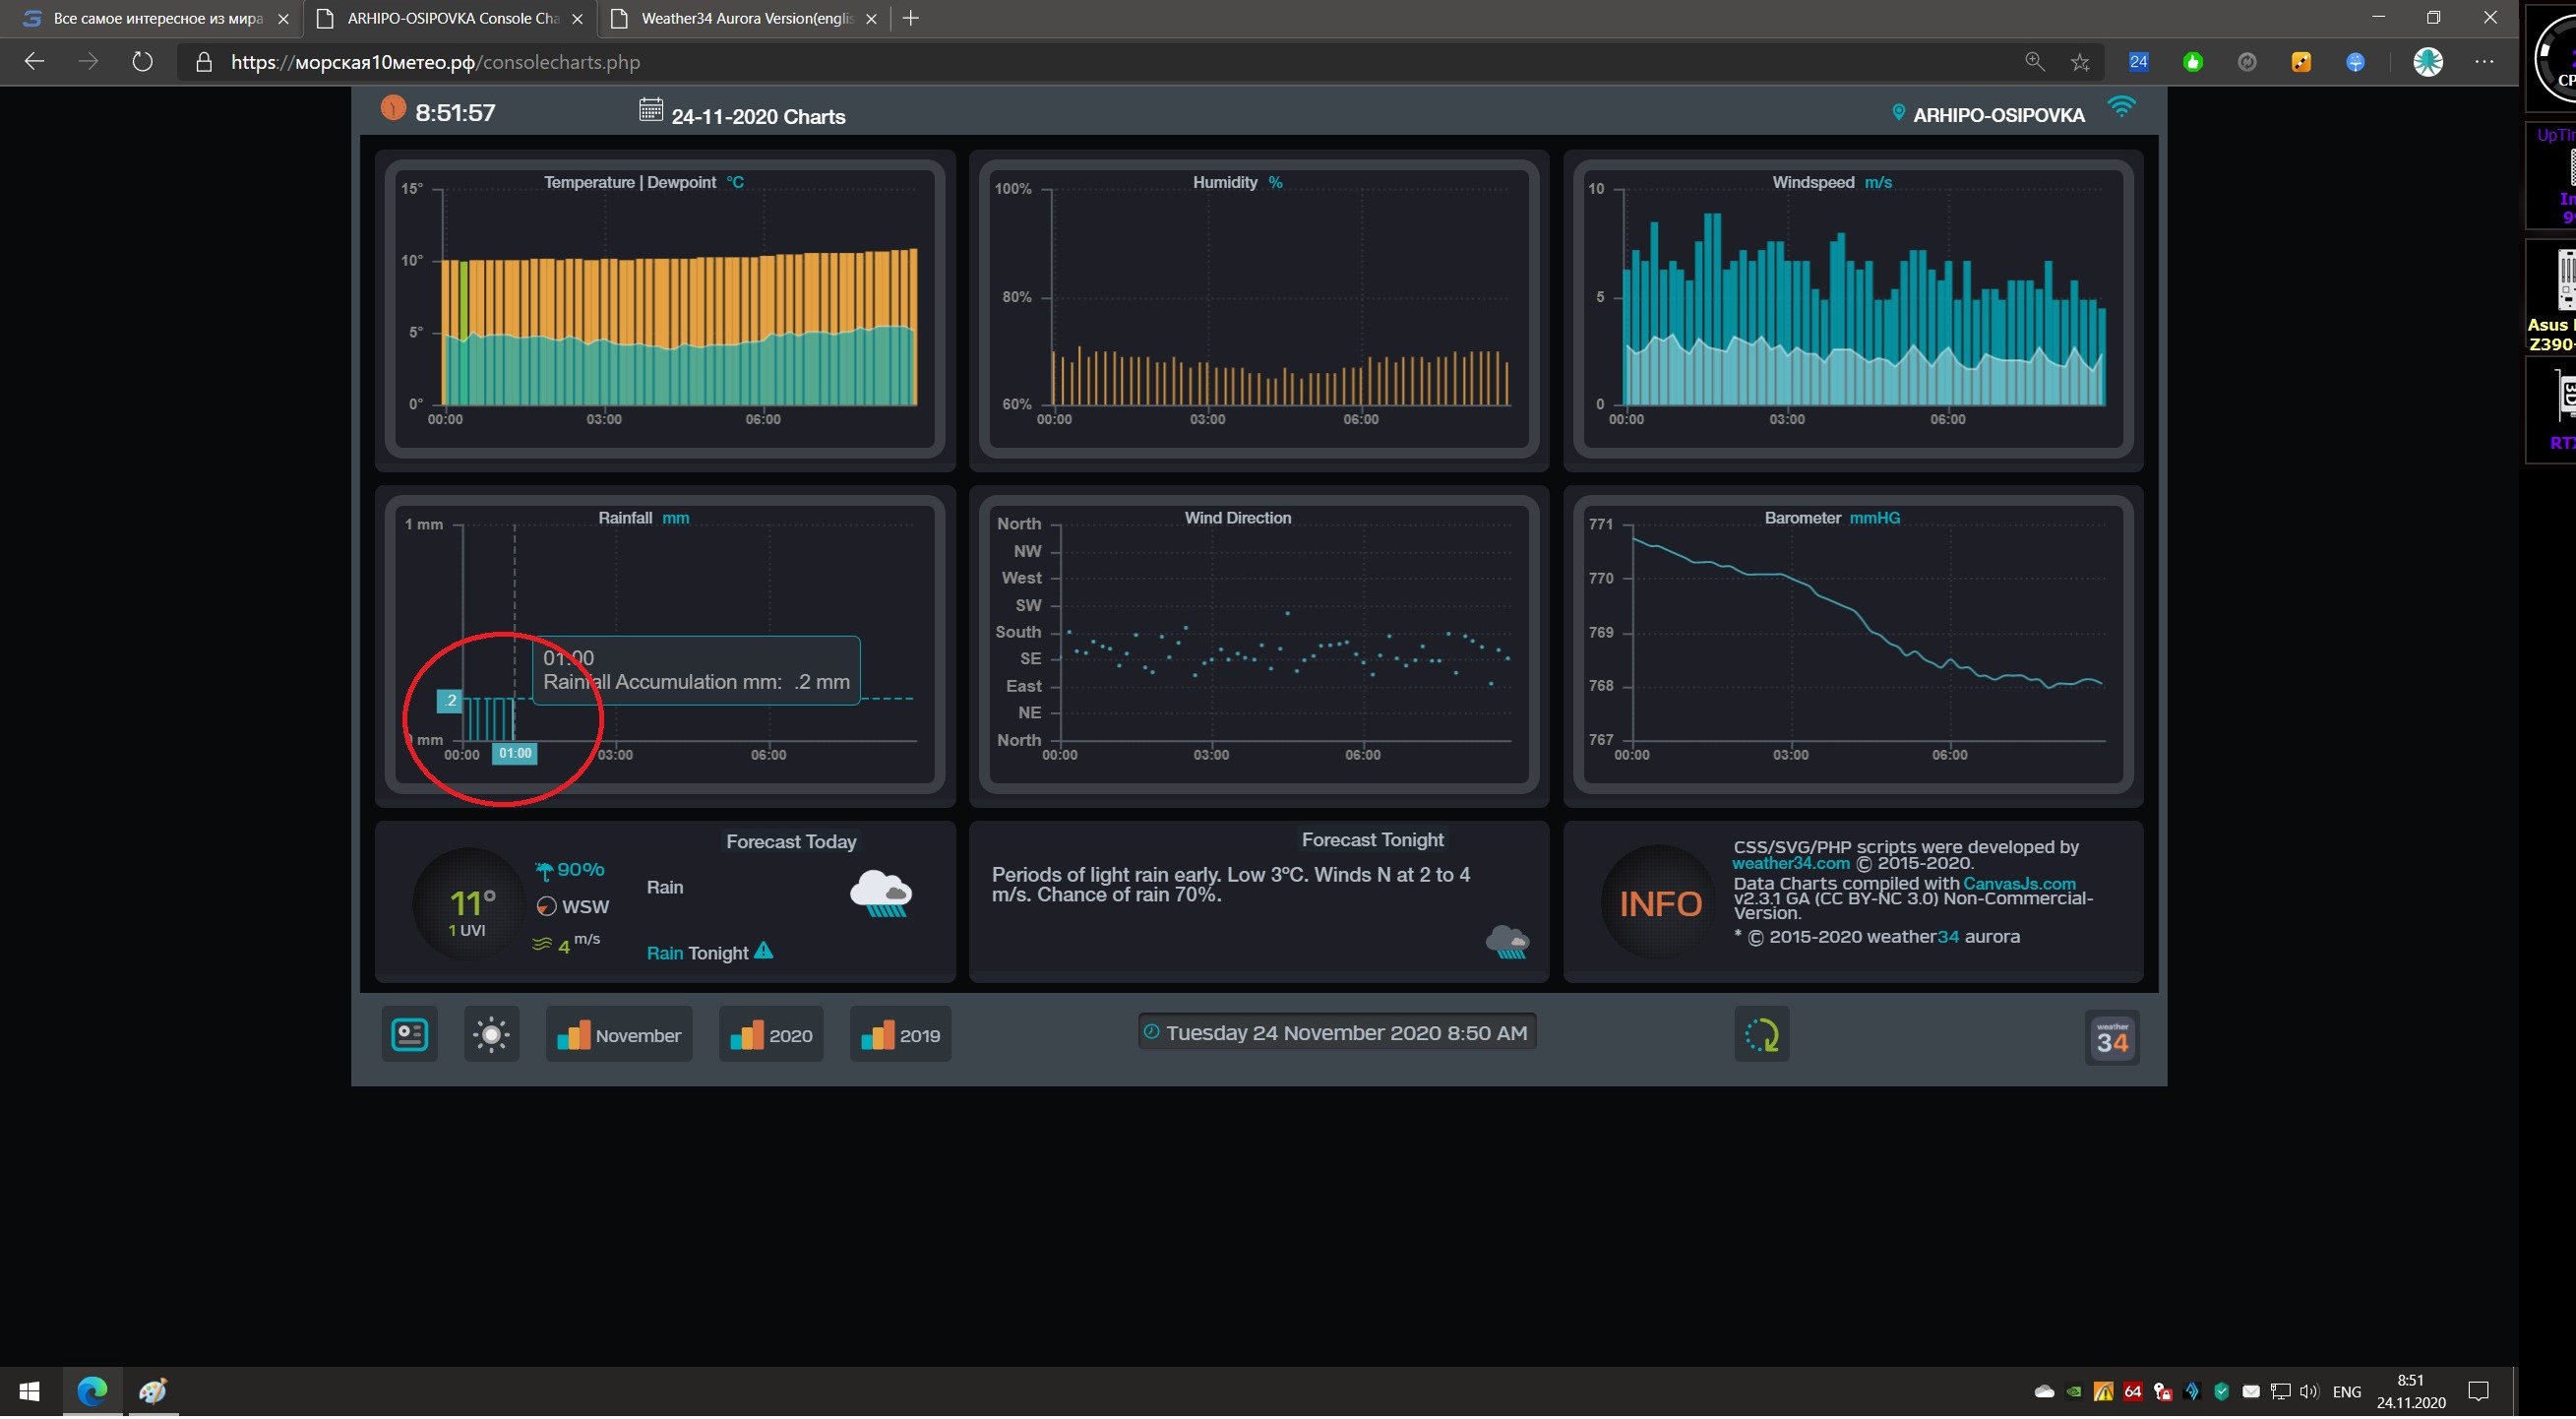Open the CanvasJs.com link

2019,885
